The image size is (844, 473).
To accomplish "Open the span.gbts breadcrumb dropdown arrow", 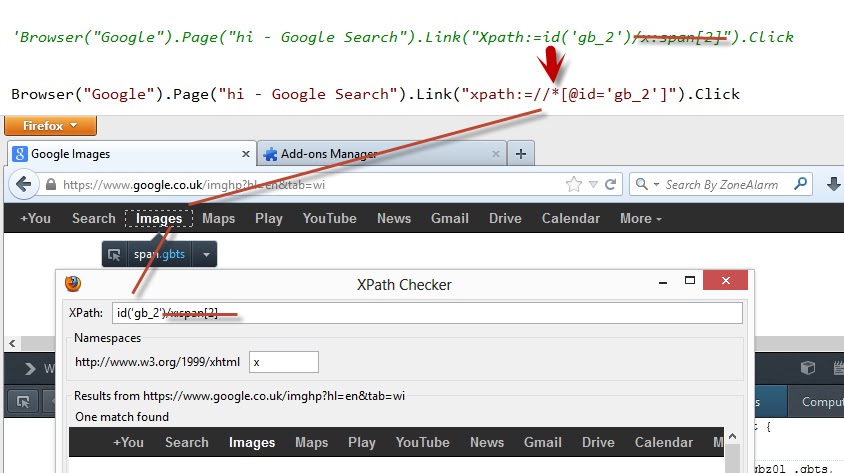I will (x=206, y=255).
